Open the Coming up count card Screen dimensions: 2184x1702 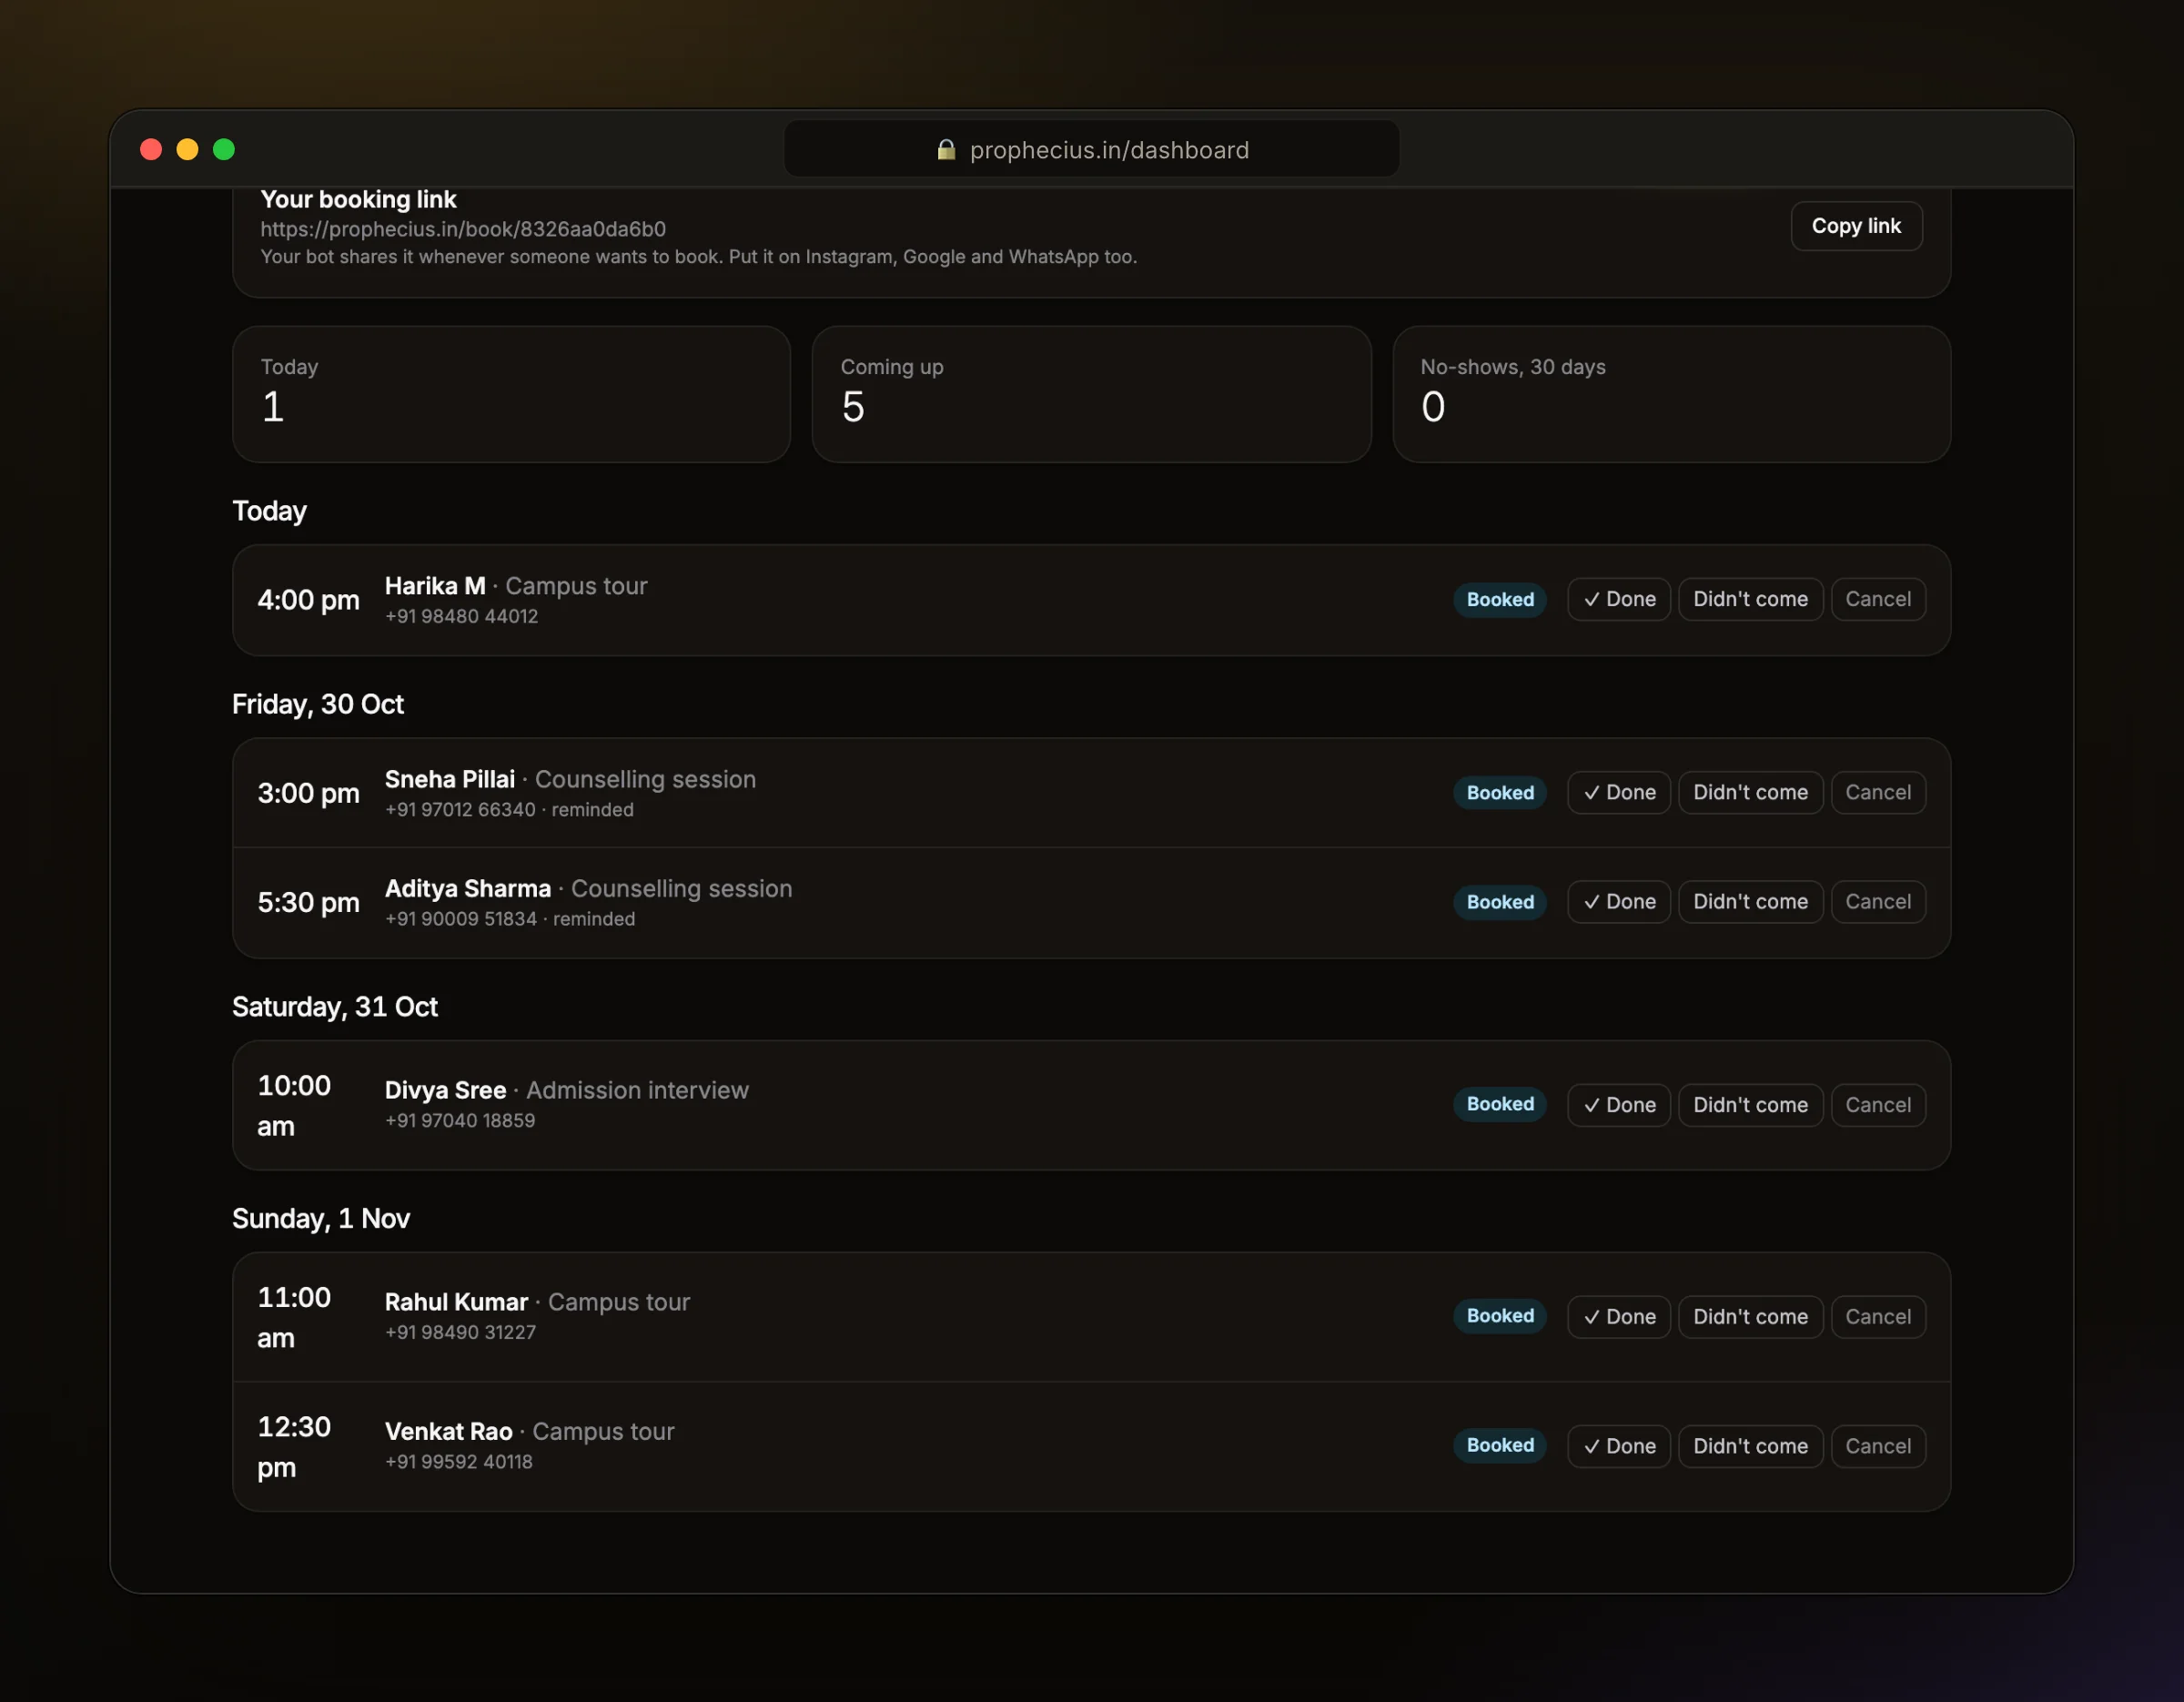[1091, 394]
